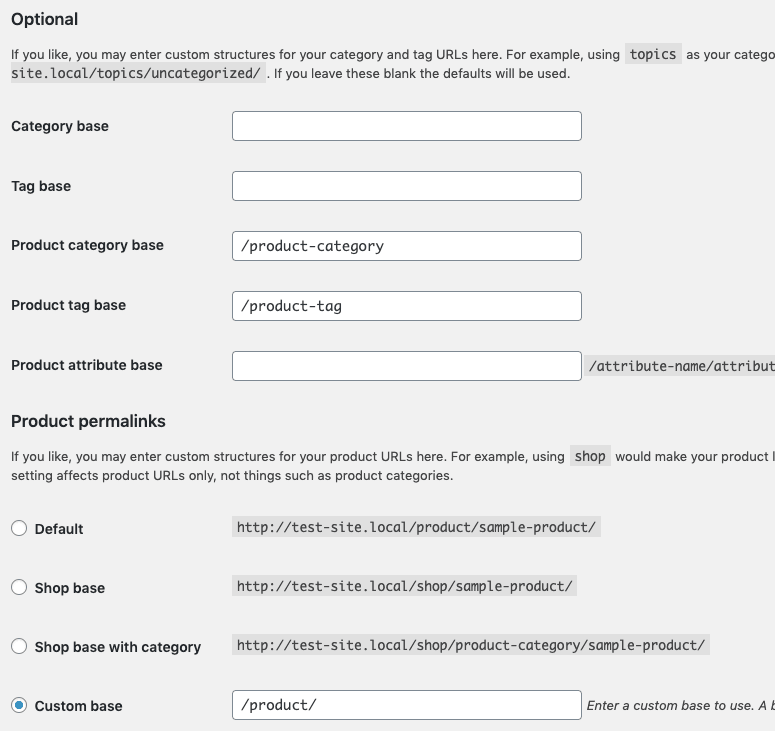The image size is (775, 731).
Task: Click the Product attribute base label
Action: point(86,365)
